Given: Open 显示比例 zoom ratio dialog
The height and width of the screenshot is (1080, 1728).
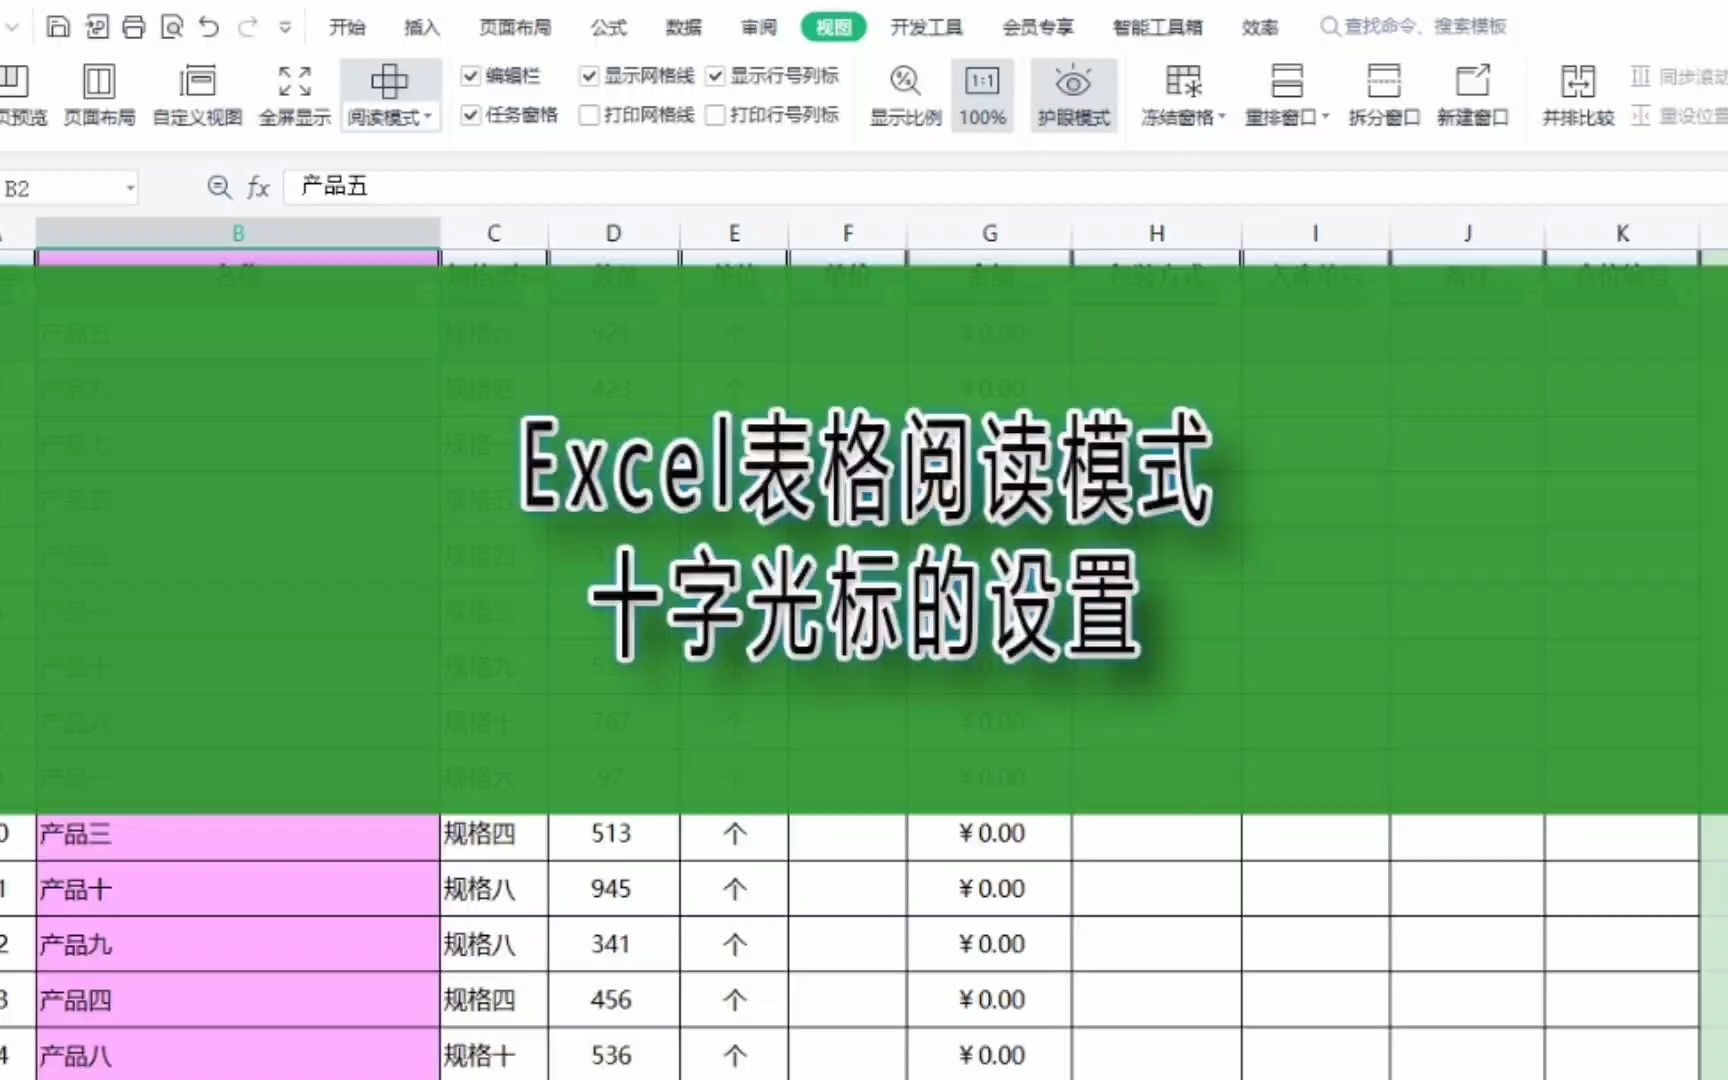Looking at the screenshot, I should coord(905,96).
